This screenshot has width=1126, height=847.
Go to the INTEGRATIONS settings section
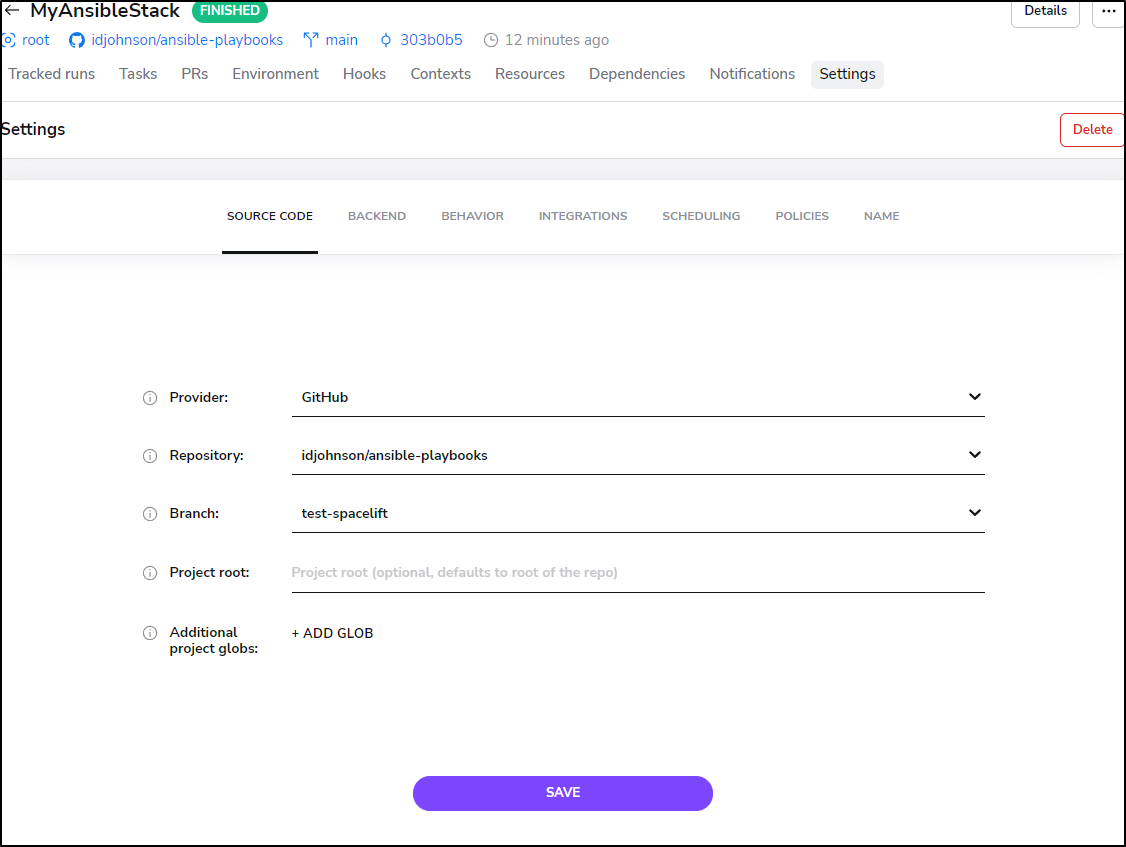tap(583, 216)
